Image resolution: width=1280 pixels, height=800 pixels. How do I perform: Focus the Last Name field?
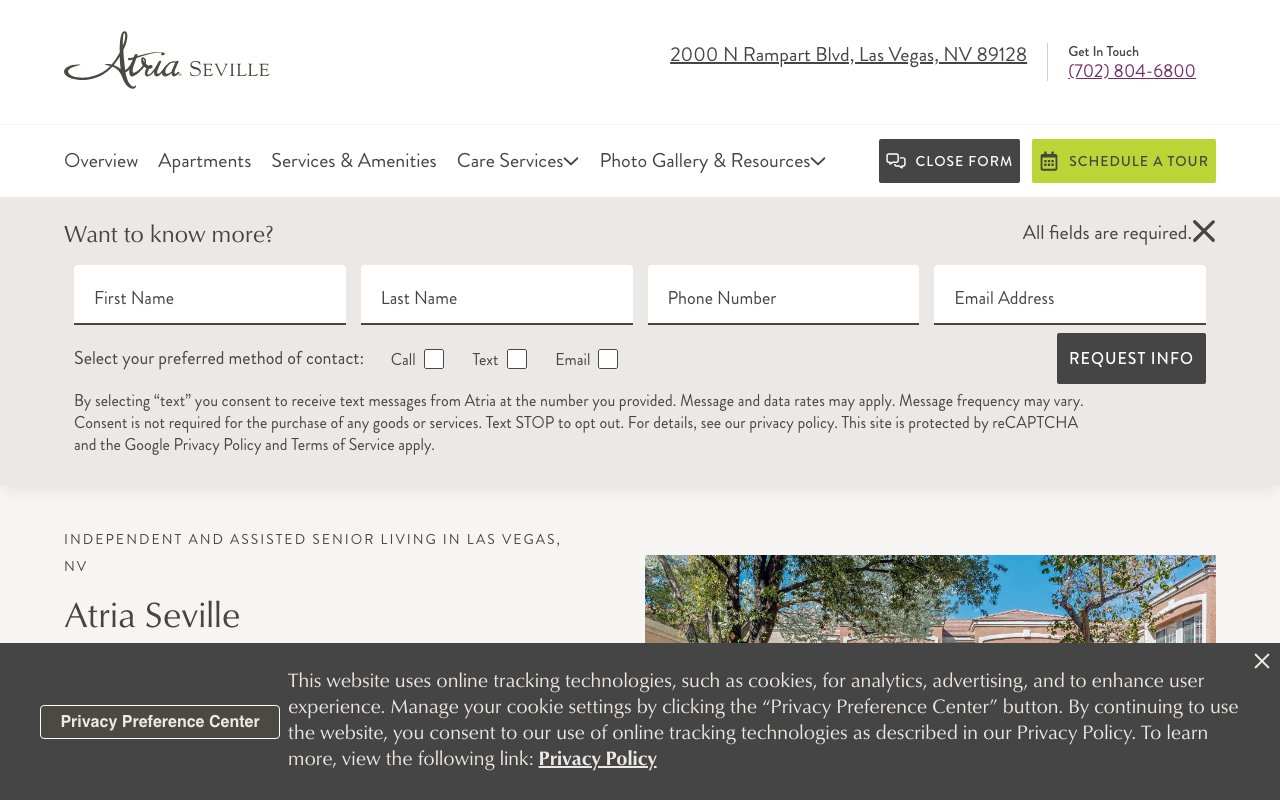[497, 295]
